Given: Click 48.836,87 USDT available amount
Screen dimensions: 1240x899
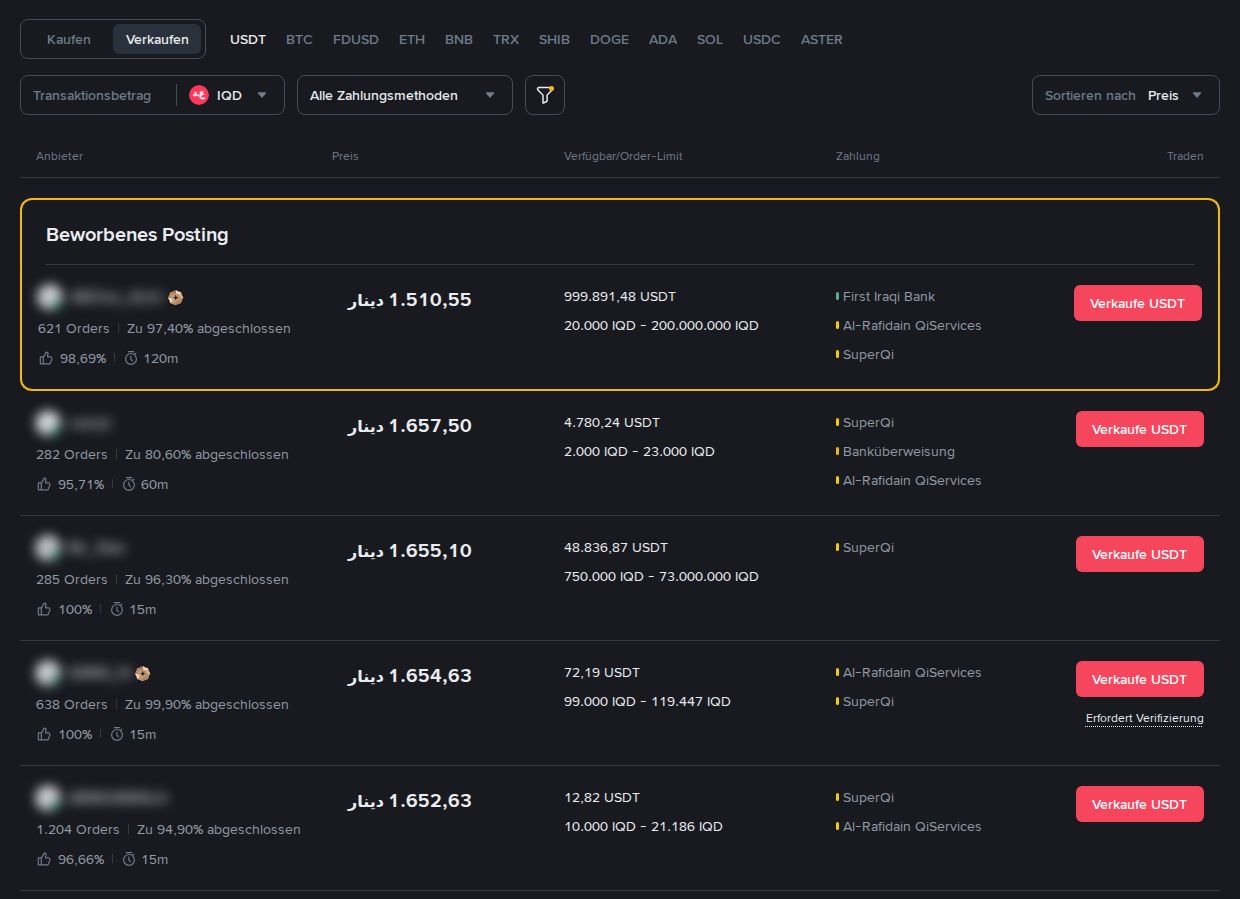Looking at the screenshot, I should [616, 548].
